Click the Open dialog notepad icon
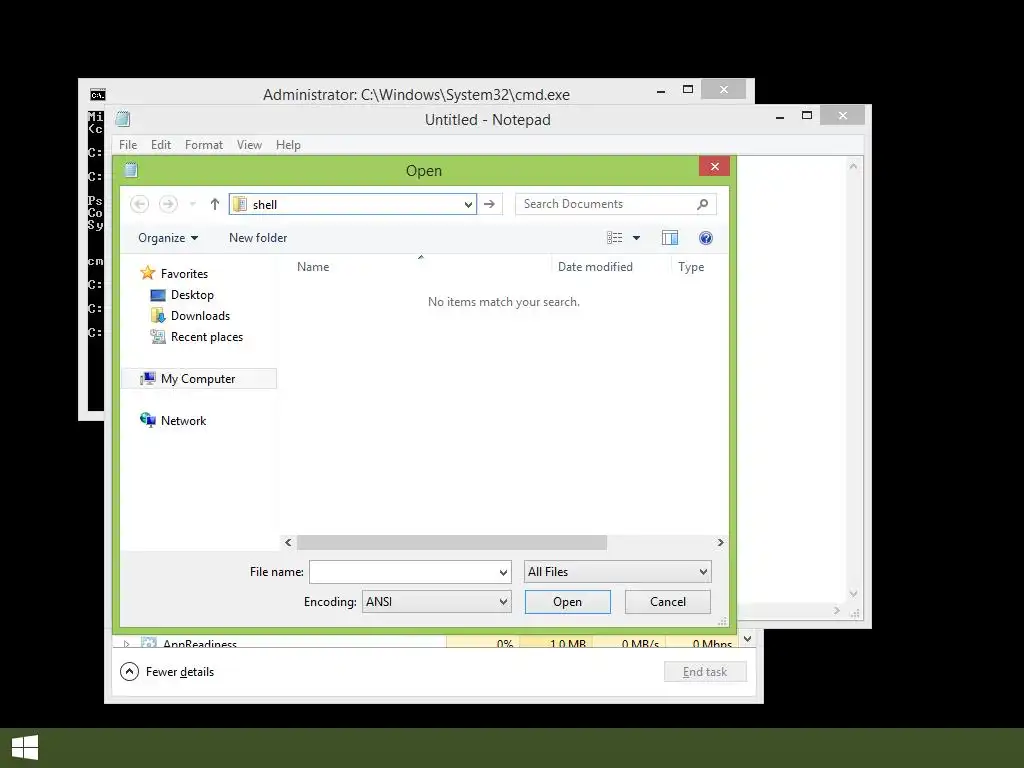Image resolution: width=1024 pixels, height=768 pixels. tap(131, 170)
